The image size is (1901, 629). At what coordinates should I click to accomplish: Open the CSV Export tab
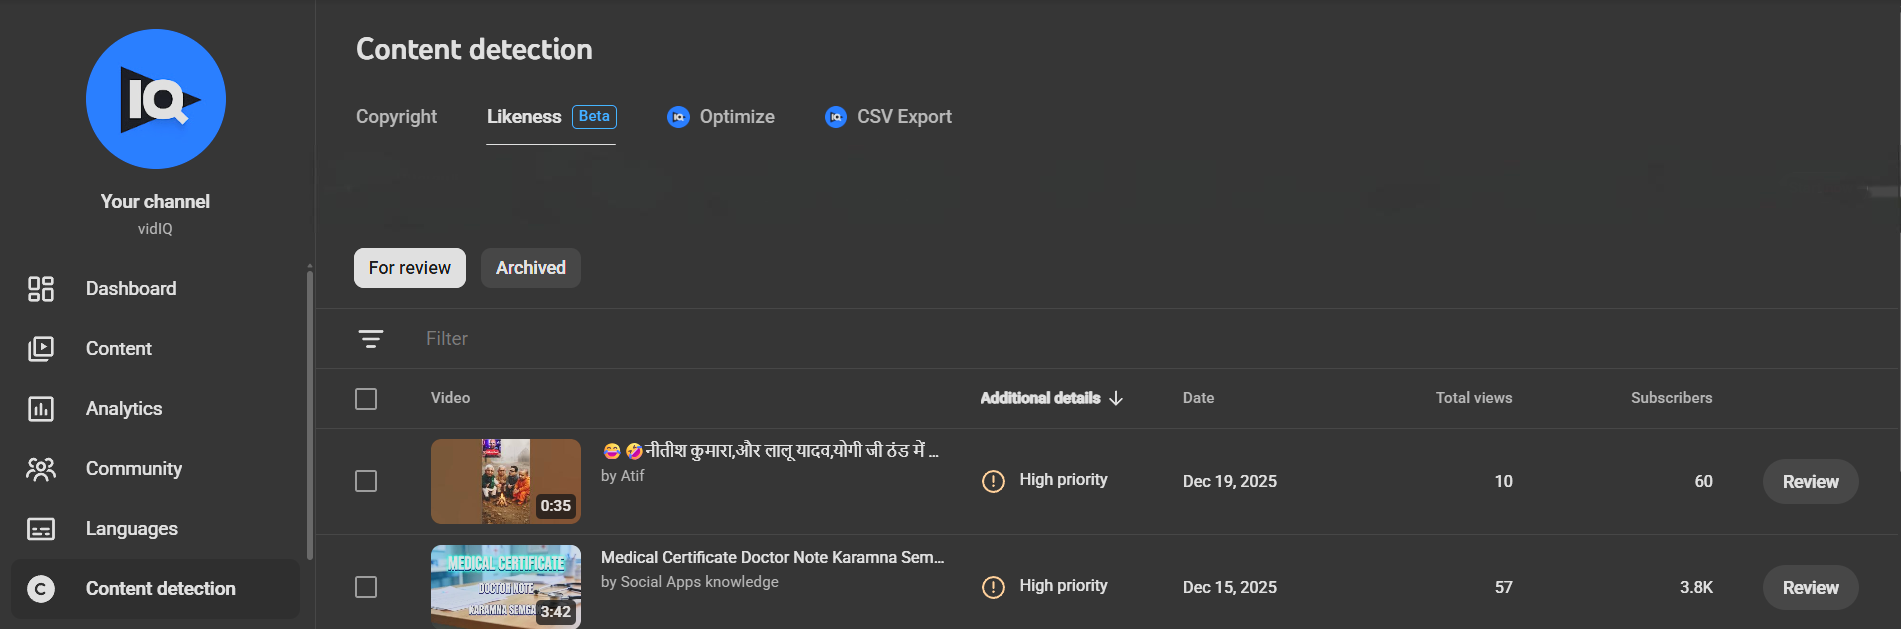tap(888, 117)
